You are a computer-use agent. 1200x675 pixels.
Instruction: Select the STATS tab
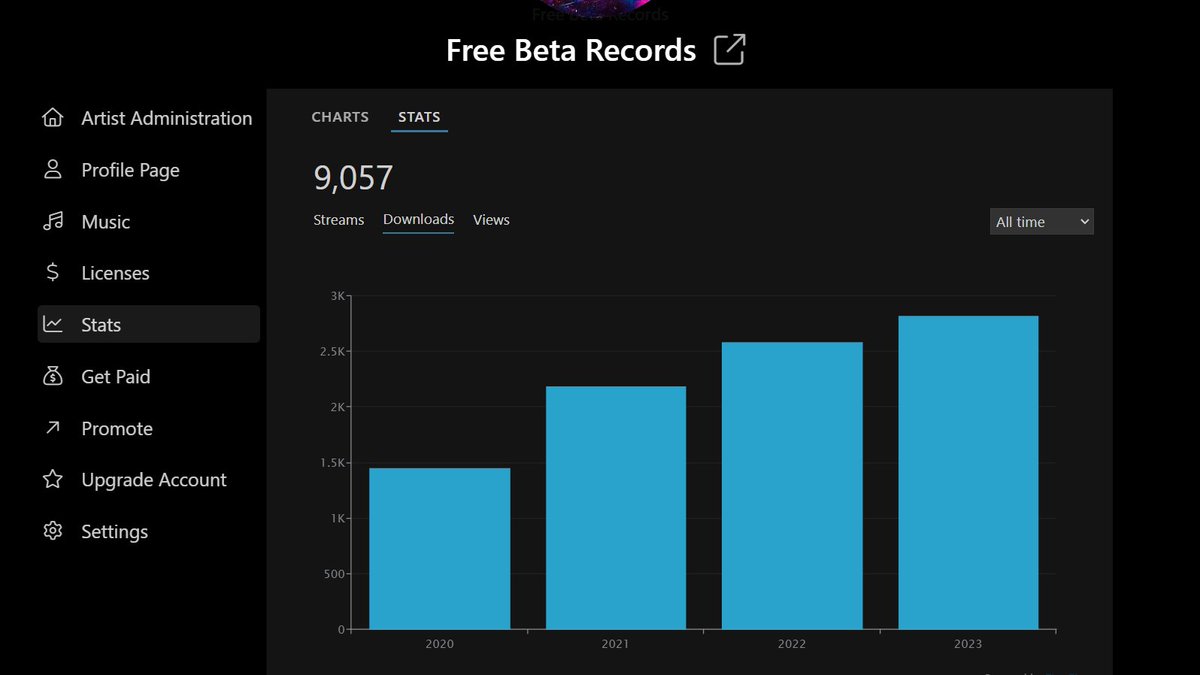point(418,116)
